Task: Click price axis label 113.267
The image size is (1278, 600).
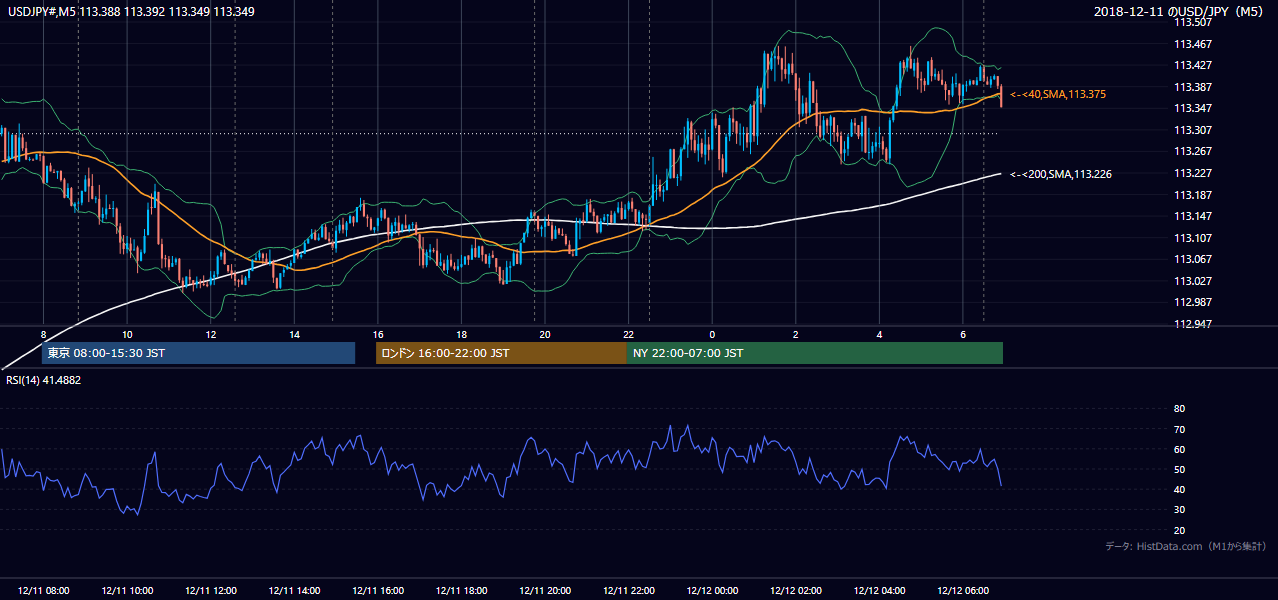Action: (1193, 152)
